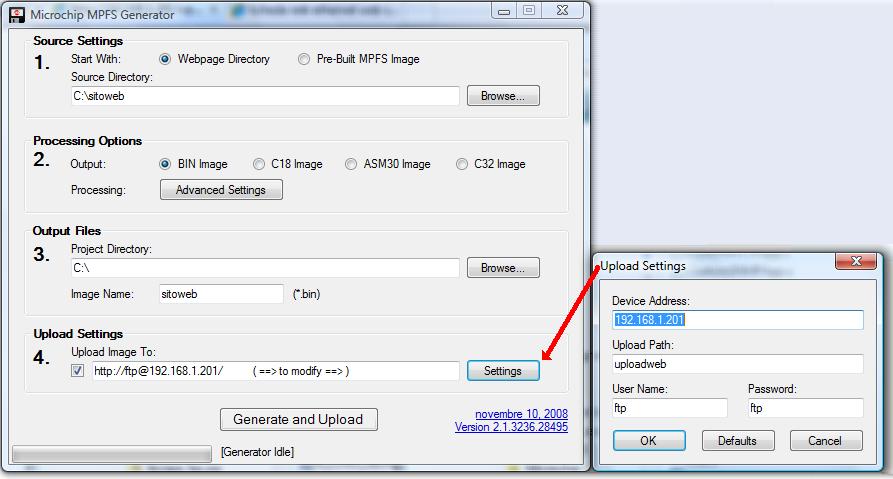The height and width of the screenshot is (479, 893).
Task: Click the generator progress bar
Action: pos(112,453)
